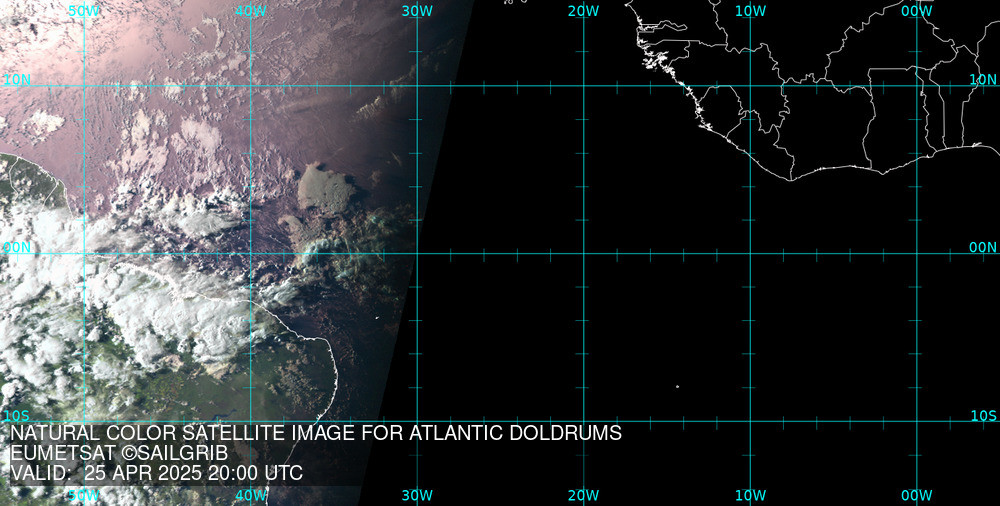Click the 40W longitude label on the bottom edge
This screenshot has height=506, width=1000.
(x=251, y=495)
